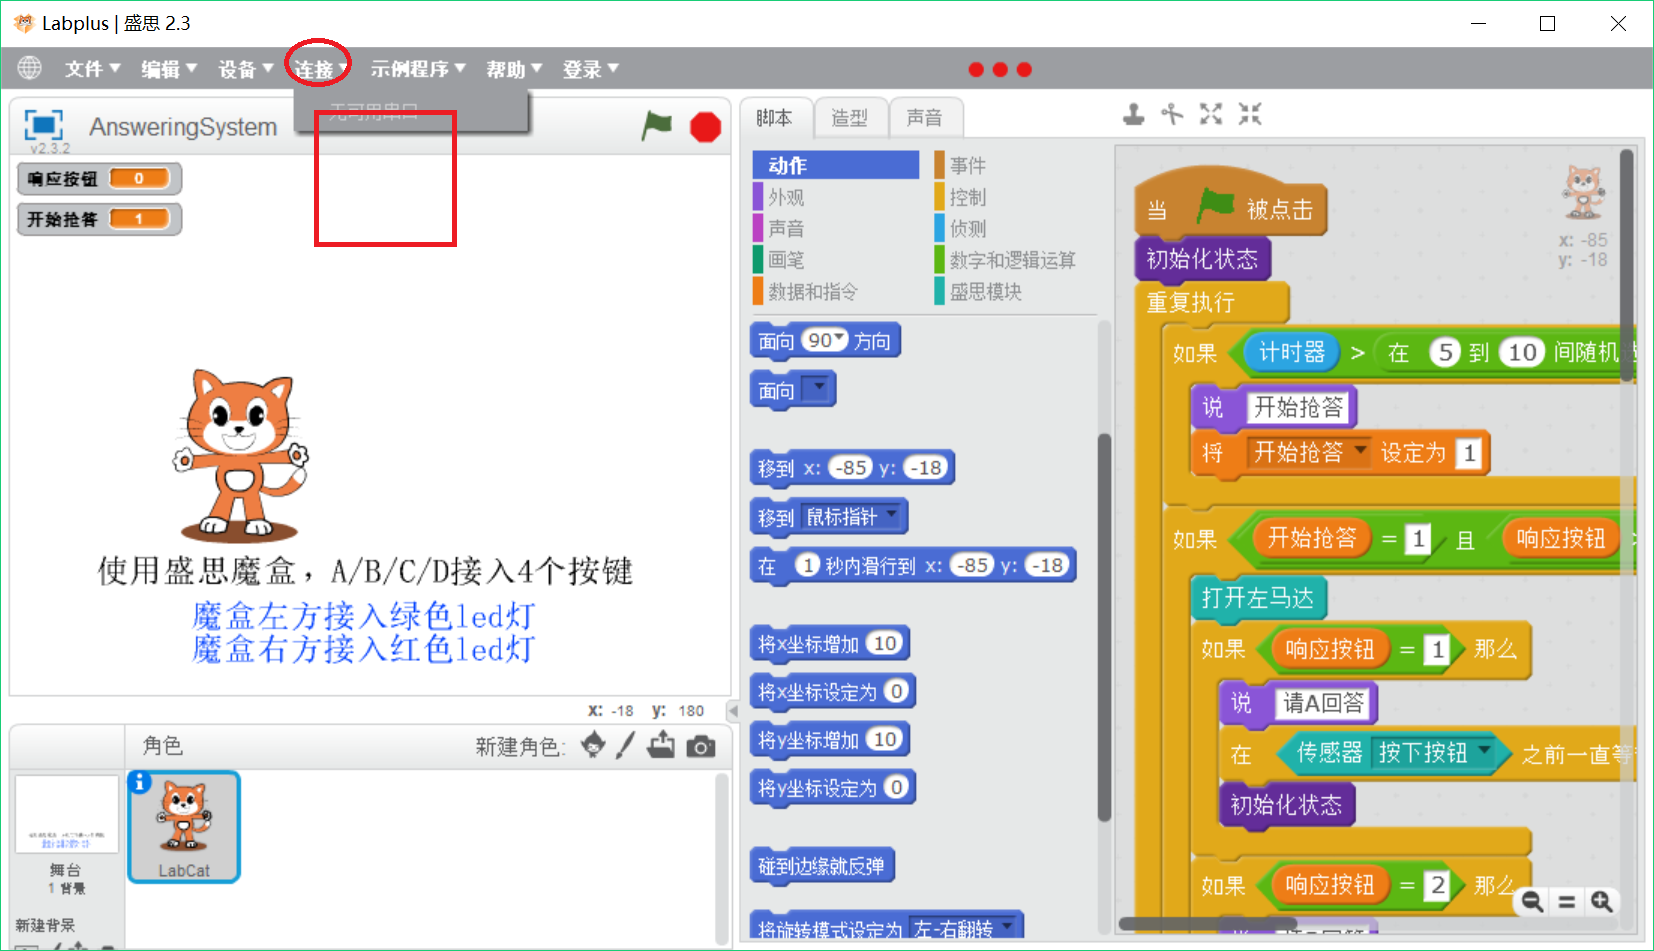Viewport: 1654px width, 951px height.
Task: Open direction dropdown in 面向 90 block
Action: (840, 338)
